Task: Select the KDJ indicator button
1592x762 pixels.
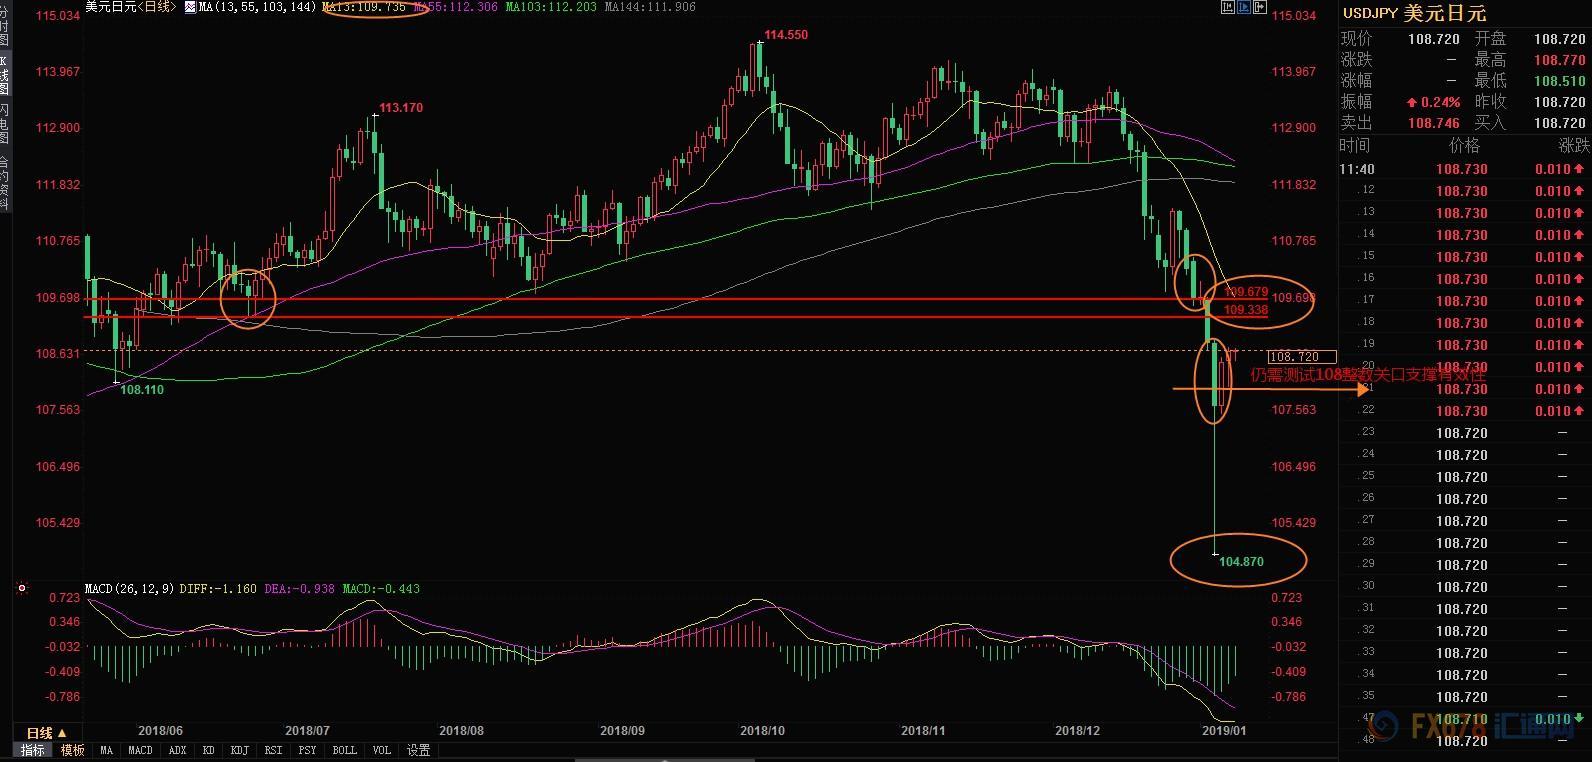Action: point(239,750)
